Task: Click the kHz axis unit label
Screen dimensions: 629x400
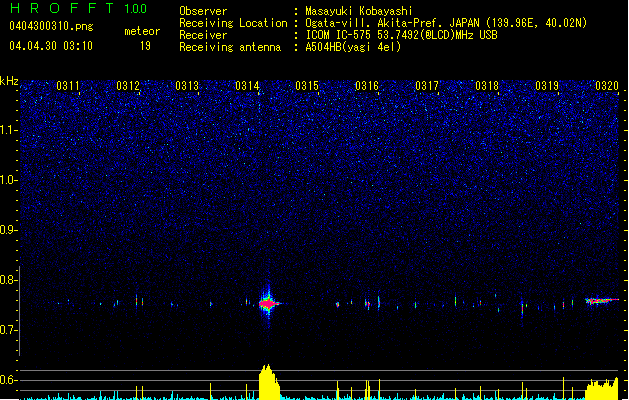Action: coord(9,81)
